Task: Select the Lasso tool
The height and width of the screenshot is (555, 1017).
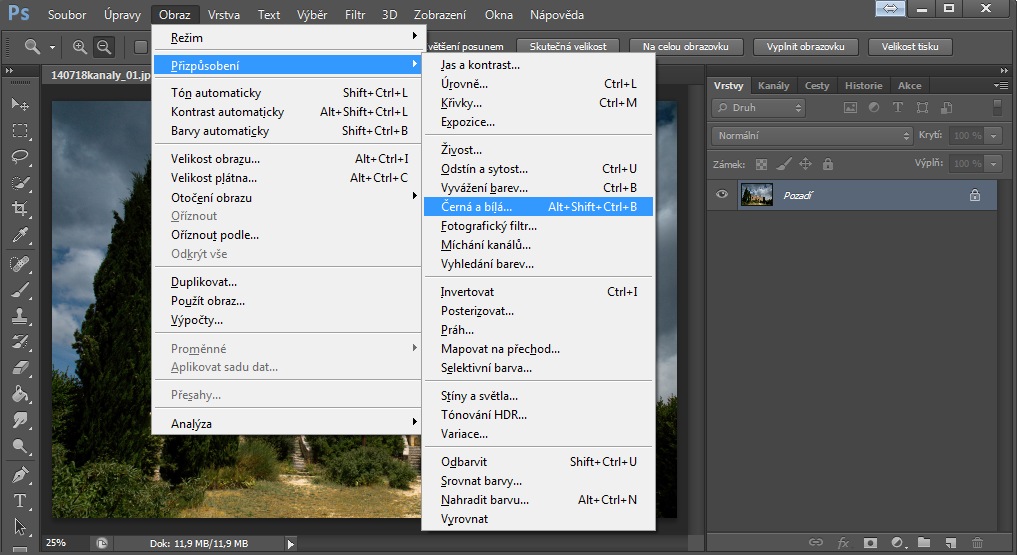Action: pyautogui.click(x=19, y=157)
